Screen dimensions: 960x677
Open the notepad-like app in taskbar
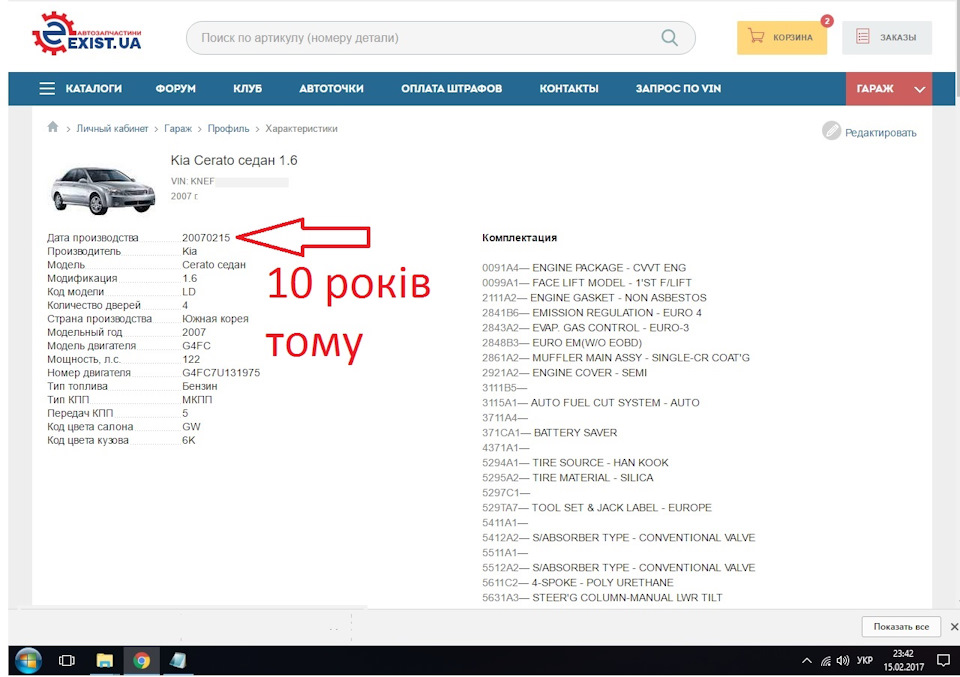click(178, 661)
